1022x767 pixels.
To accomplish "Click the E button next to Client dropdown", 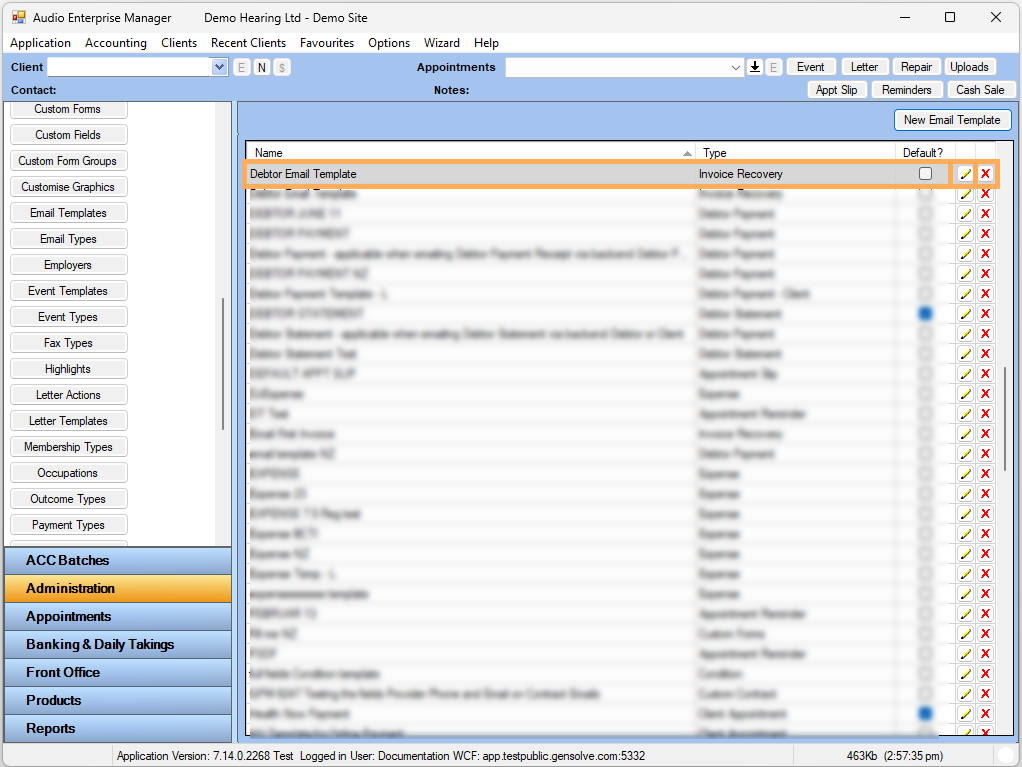I will point(242,67).
